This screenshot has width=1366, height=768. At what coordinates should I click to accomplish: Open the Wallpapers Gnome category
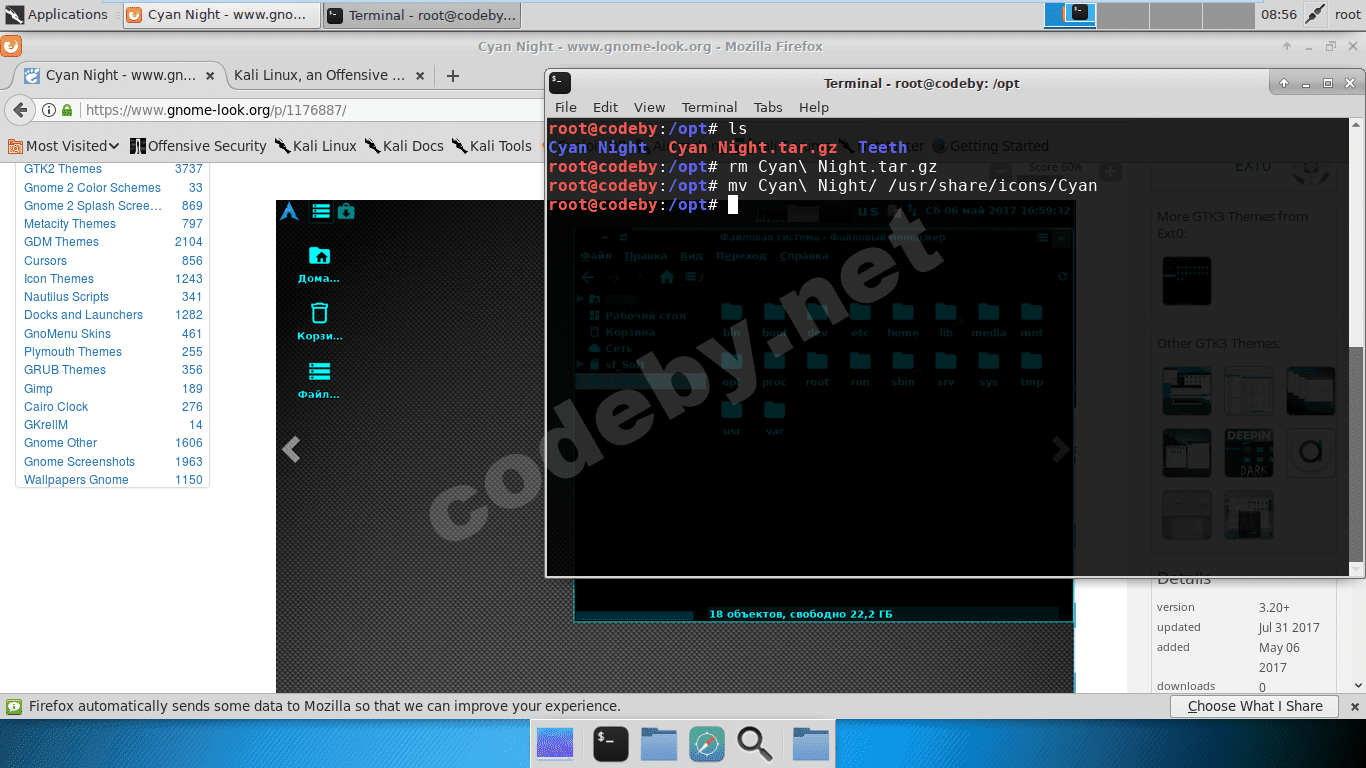tap(76, 480)
